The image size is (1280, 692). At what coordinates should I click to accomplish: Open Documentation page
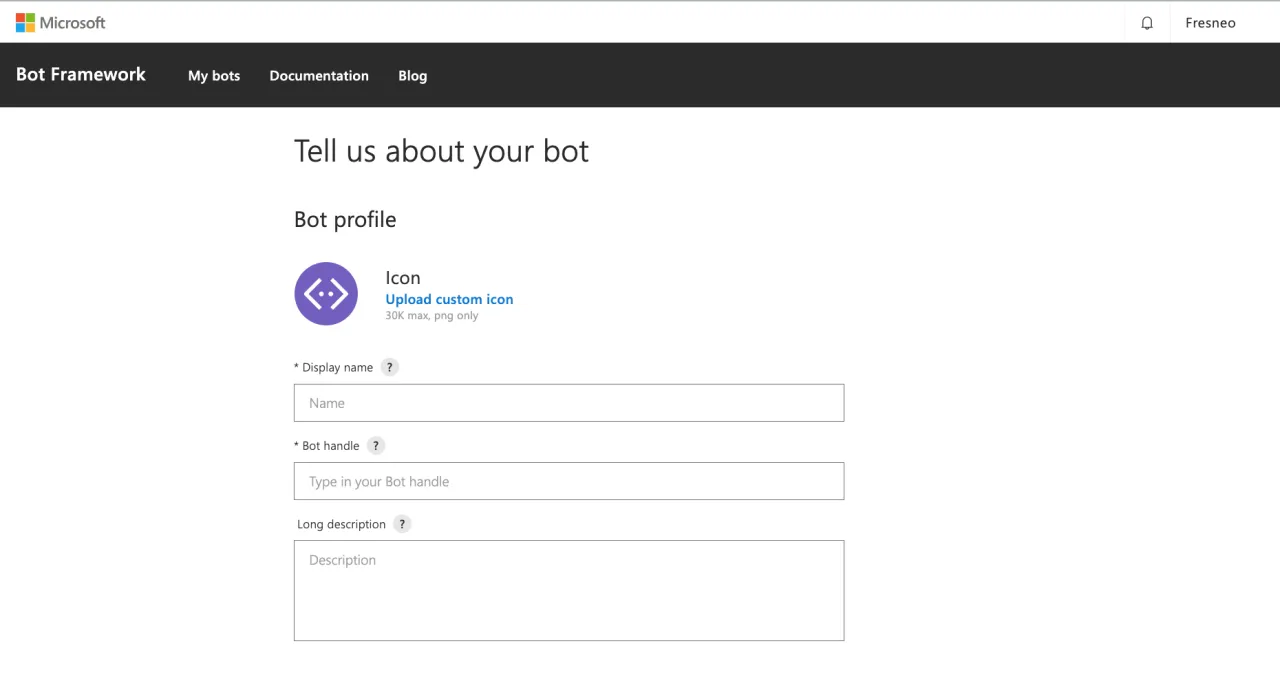[319, 76]
